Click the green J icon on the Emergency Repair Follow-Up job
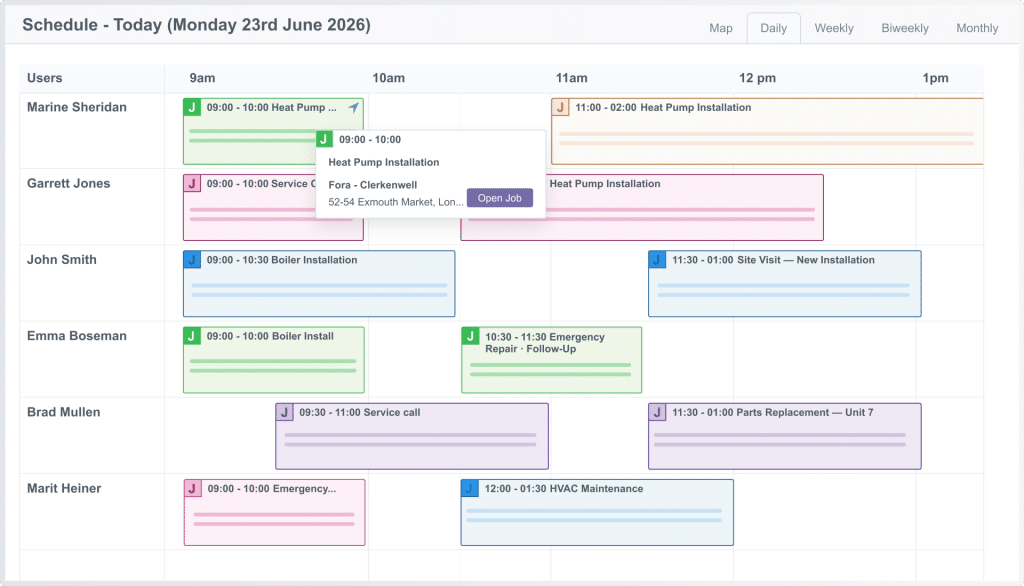Image resolution: width=1024 pixels, height=586 pixels. click(x=470, y=336)
